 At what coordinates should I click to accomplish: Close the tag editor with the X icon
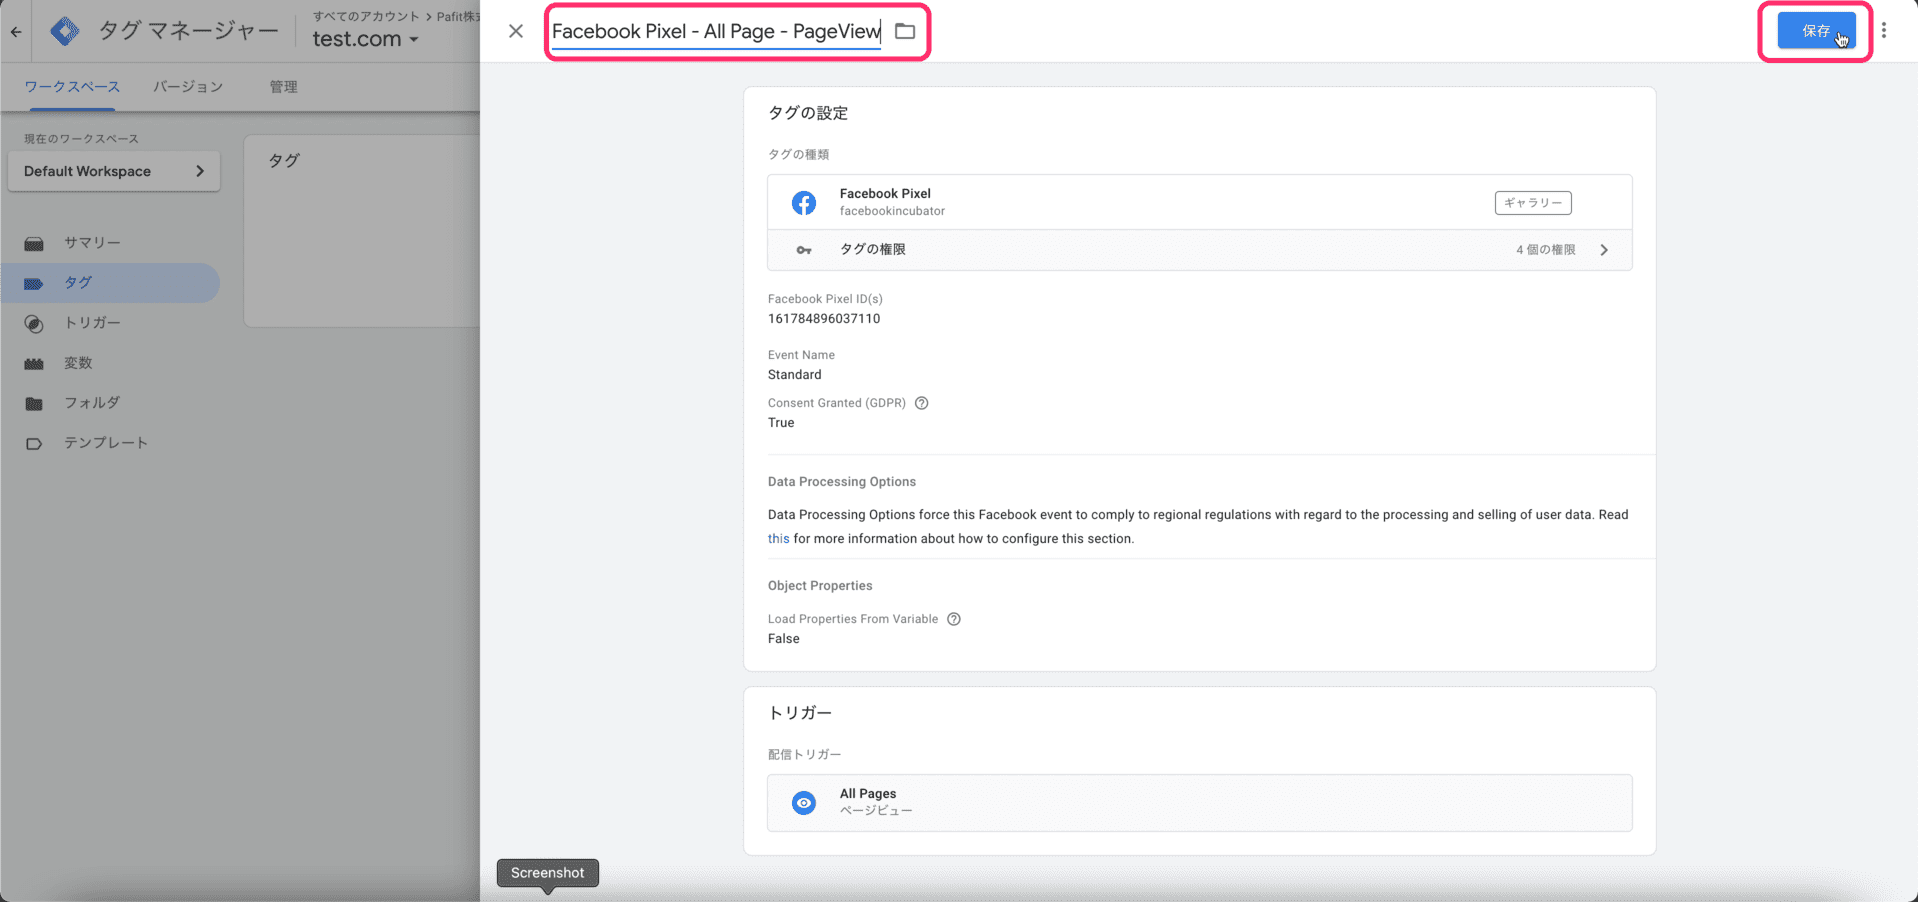tap(516, 31)
